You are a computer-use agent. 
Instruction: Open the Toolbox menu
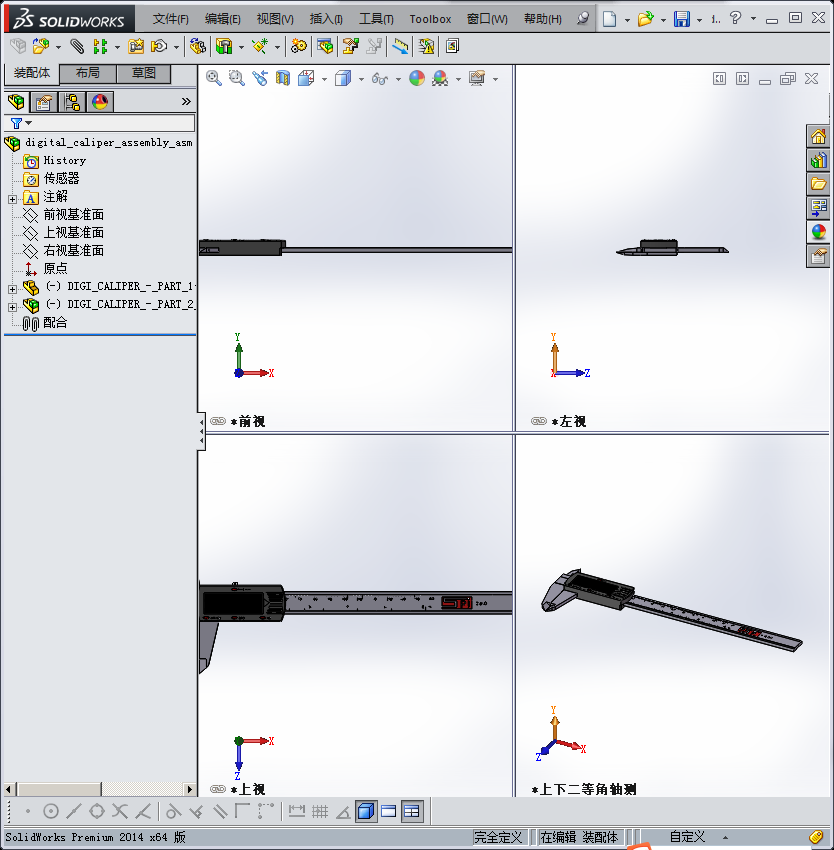coord(430,19)
